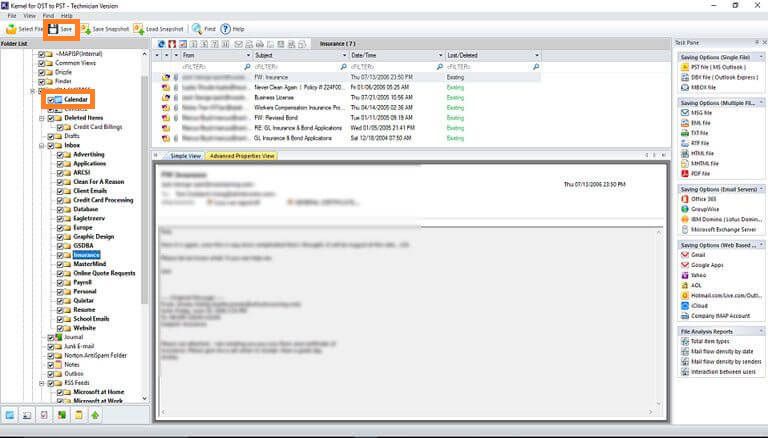
Task: Collapse the Deleted Items tree node
Action: pyautogui.click(x=42, y=118)
